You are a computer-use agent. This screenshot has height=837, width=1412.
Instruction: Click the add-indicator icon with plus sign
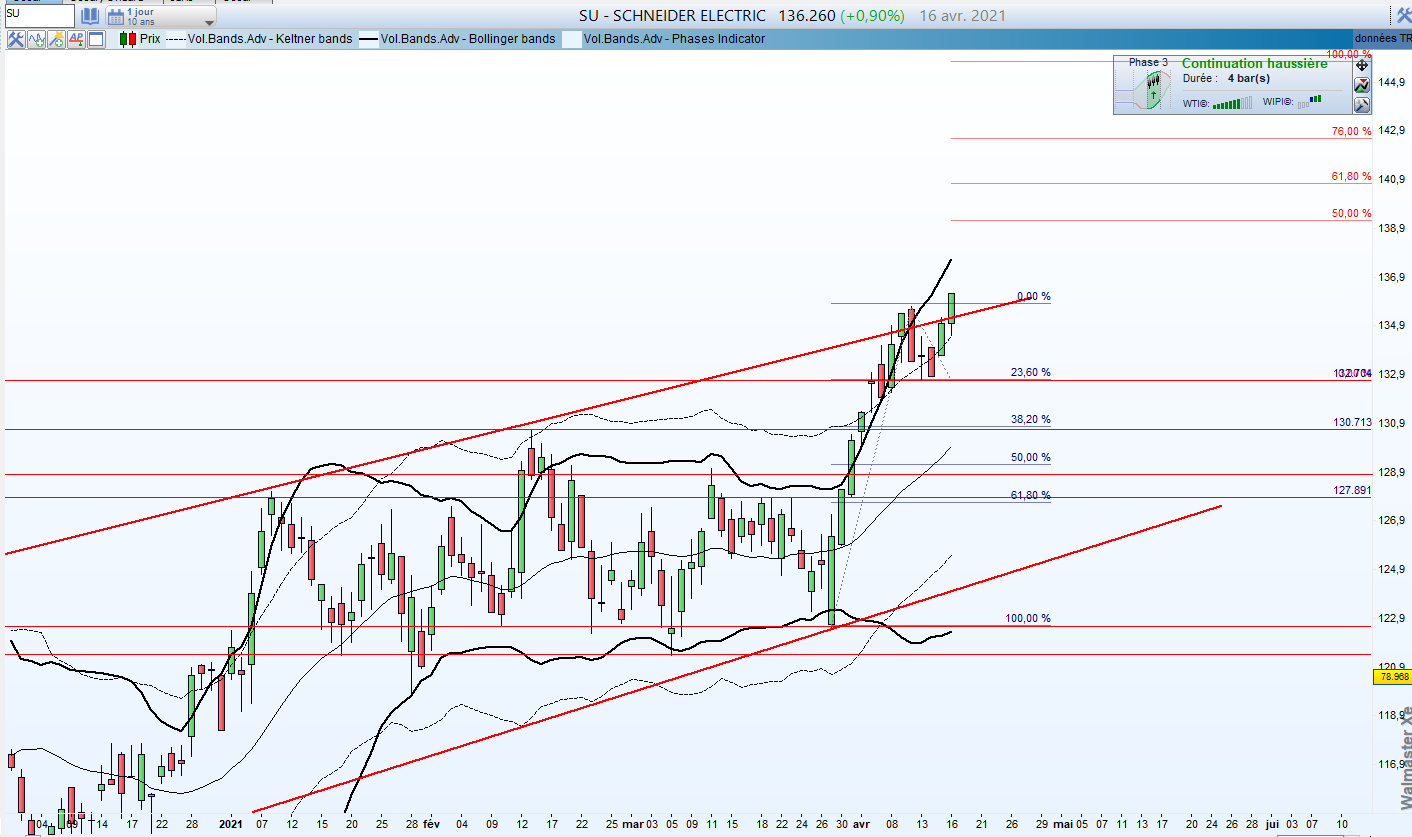coord(56,39)
